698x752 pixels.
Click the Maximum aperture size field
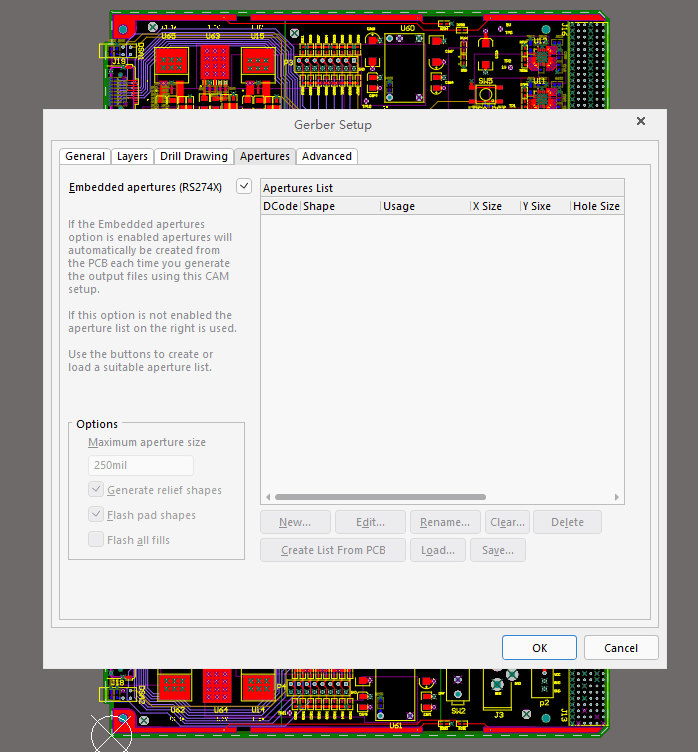tap(141, 465)
